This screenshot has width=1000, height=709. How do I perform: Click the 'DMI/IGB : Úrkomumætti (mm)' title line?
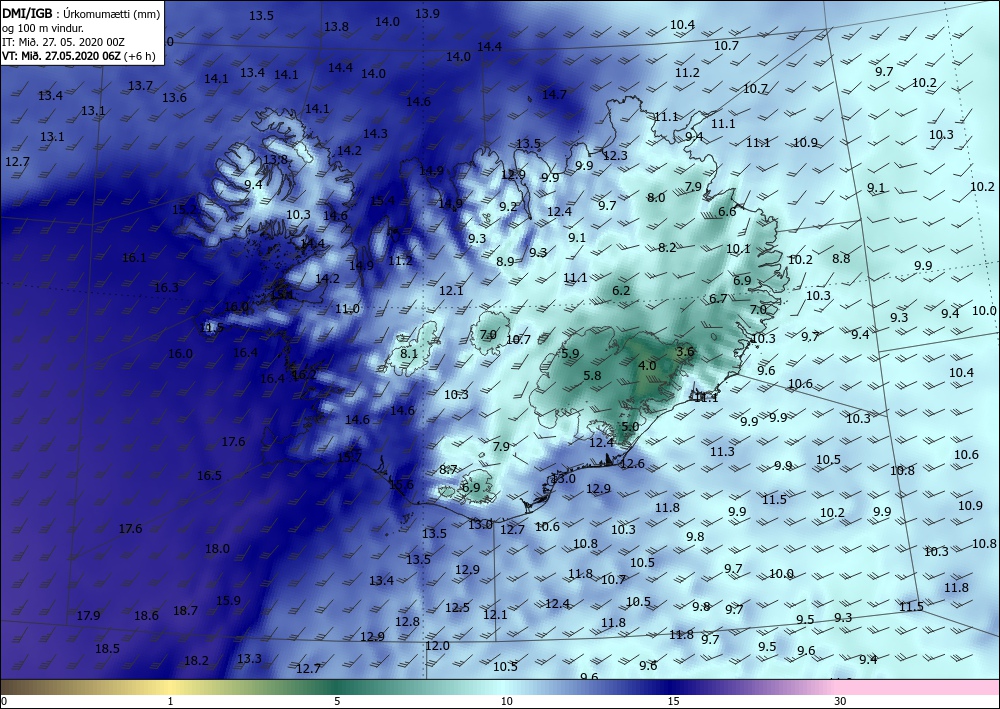click(81, 13)
